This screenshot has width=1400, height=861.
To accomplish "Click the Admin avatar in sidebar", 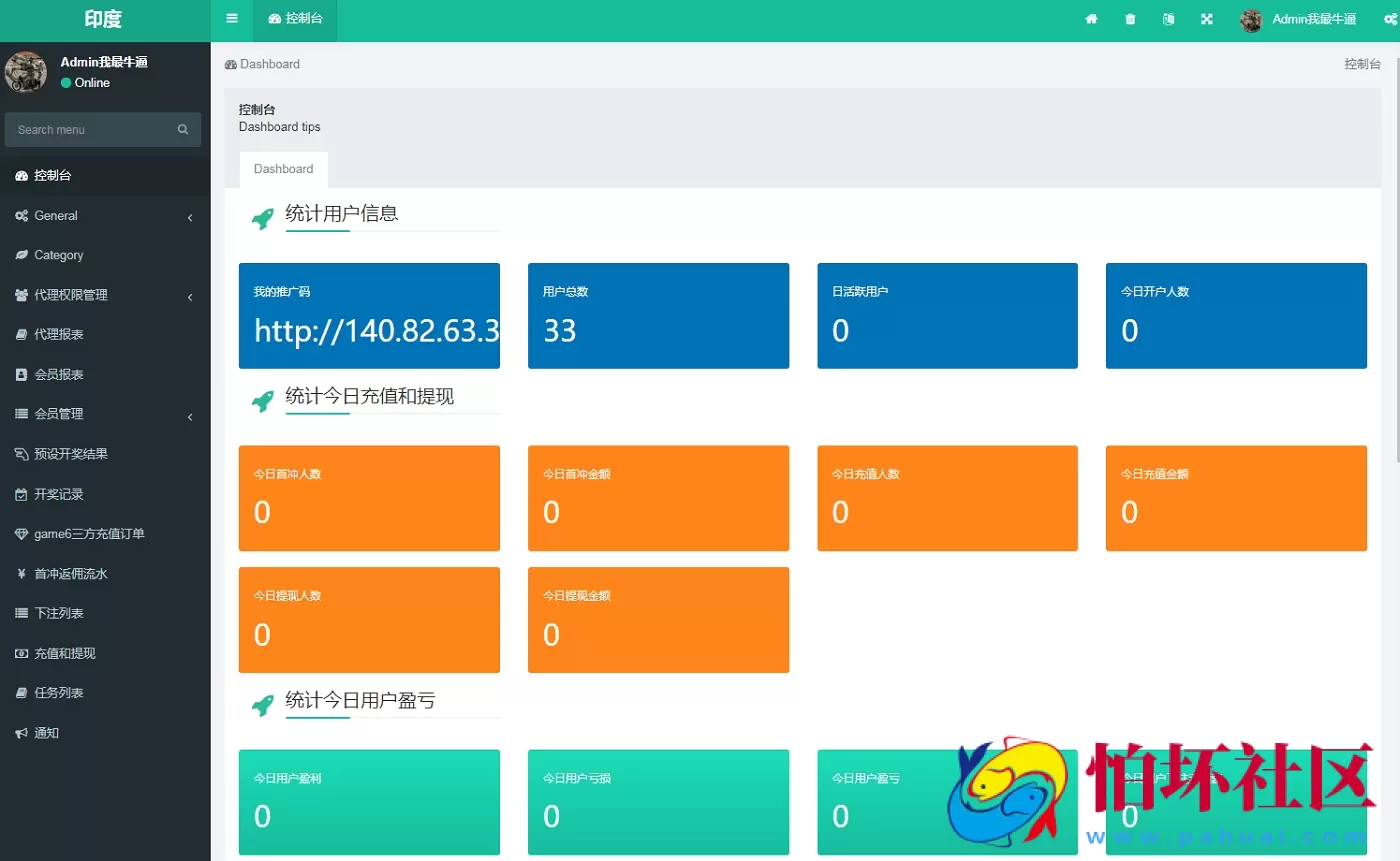I will click(x=26, y=72).
